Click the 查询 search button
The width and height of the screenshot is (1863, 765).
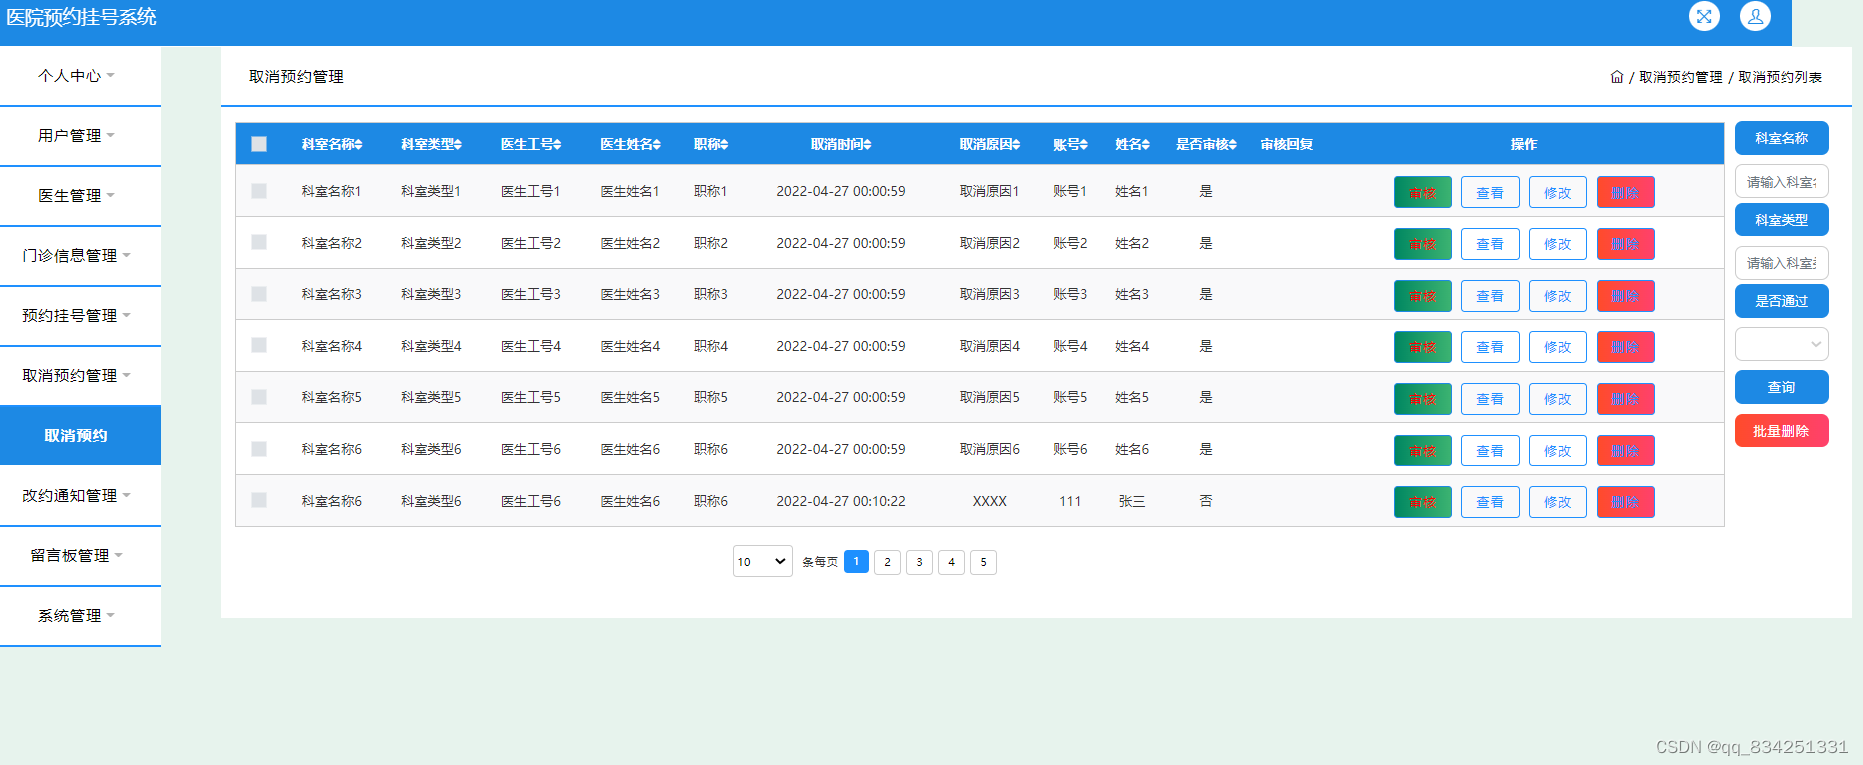[1781, 387]
